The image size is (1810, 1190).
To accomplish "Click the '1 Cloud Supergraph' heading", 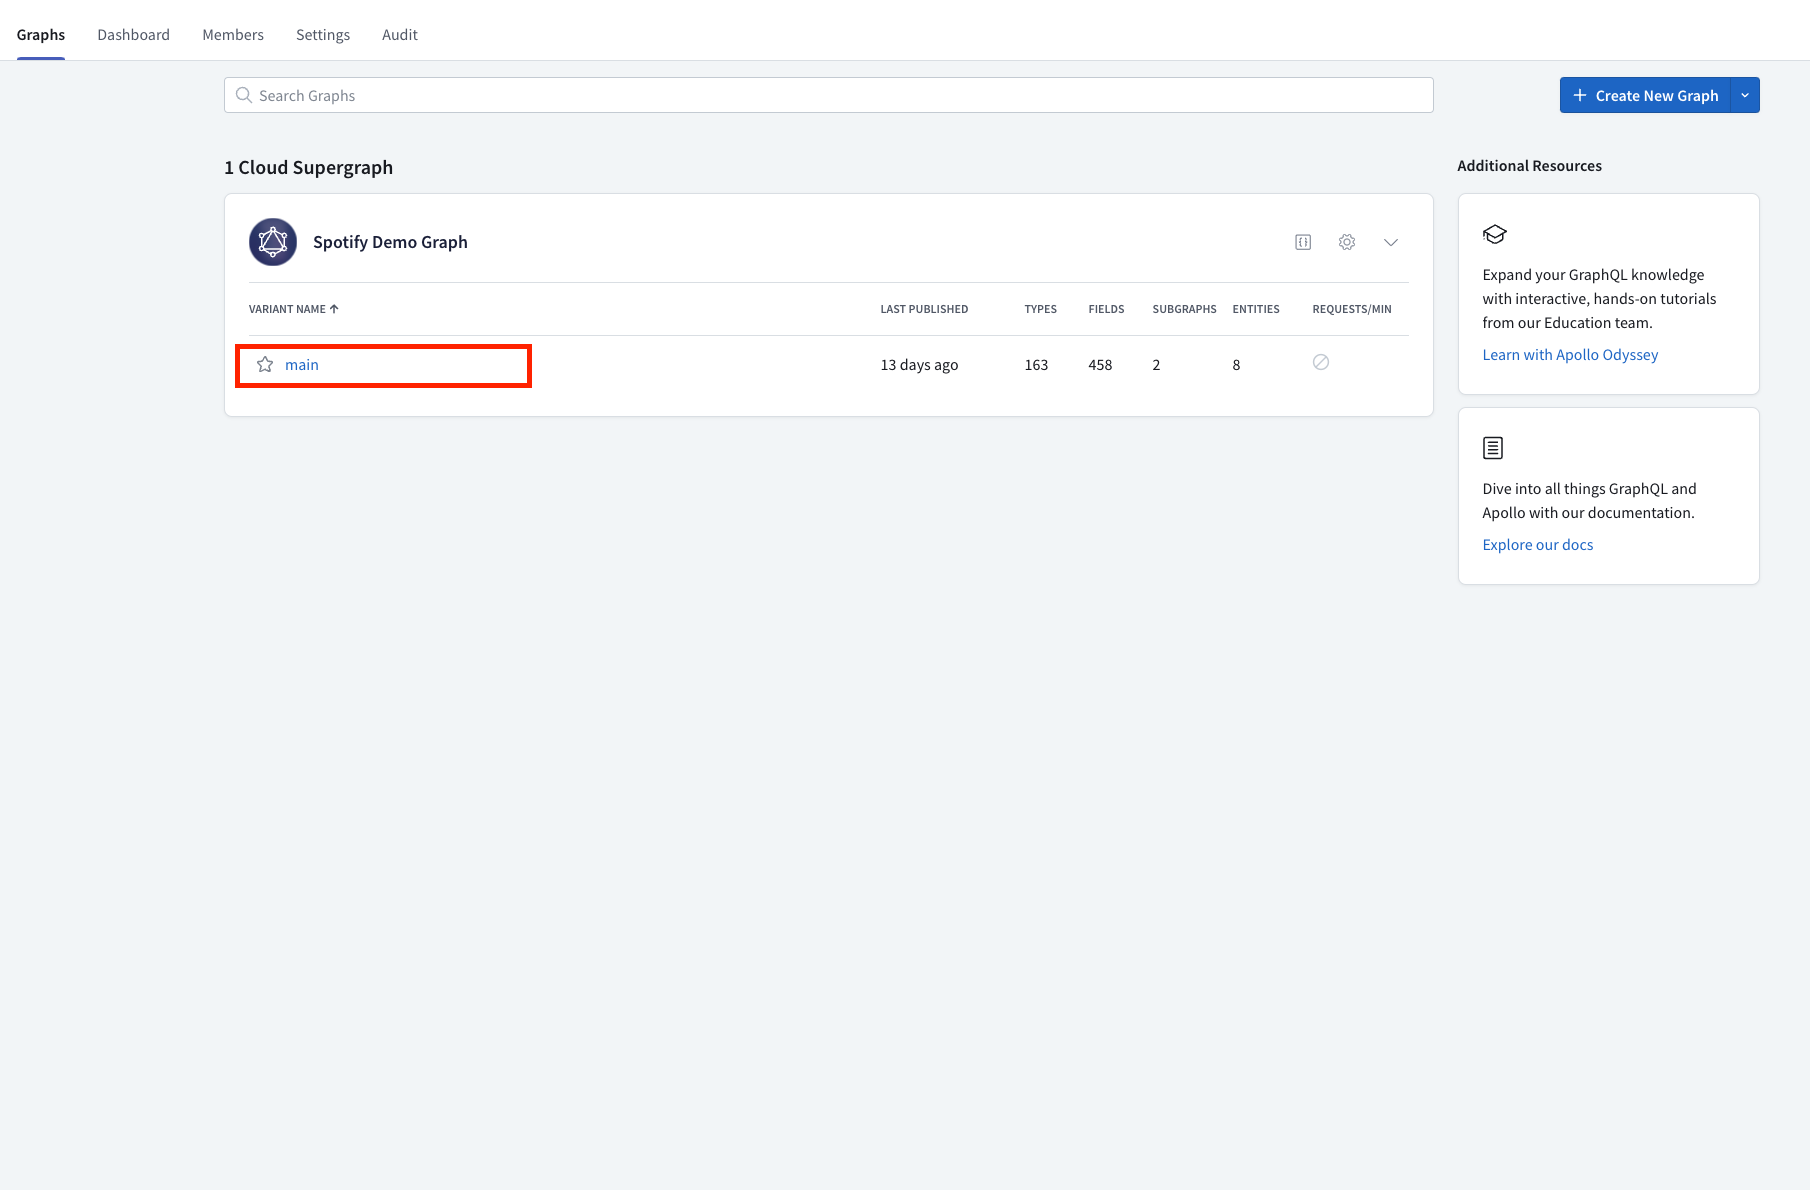I will [308, 168].
